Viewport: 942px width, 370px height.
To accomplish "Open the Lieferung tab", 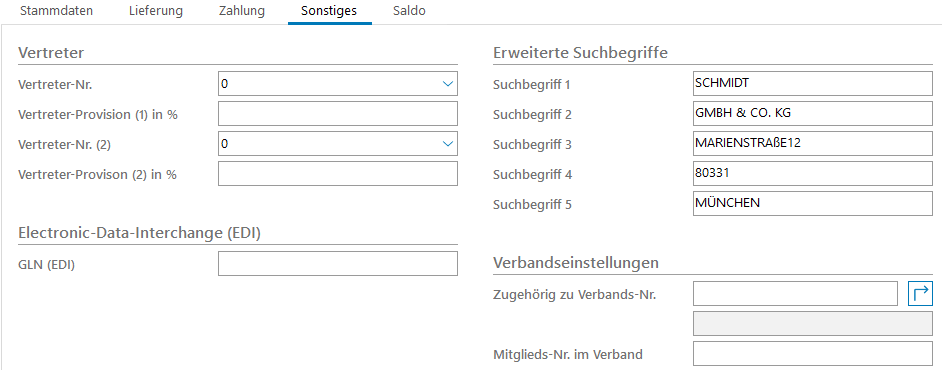I will [x=156, y=11].
